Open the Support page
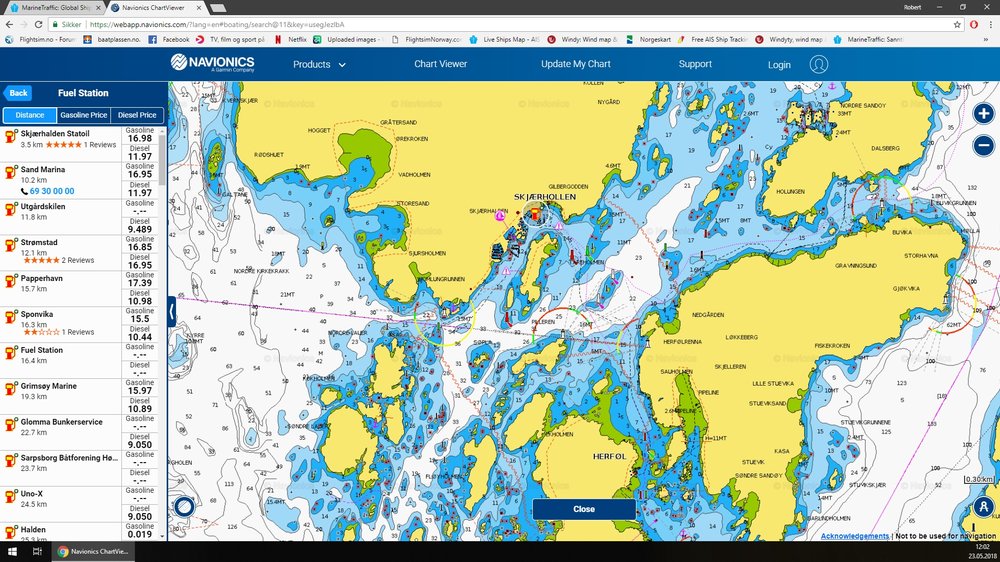 tap(695, 64)
